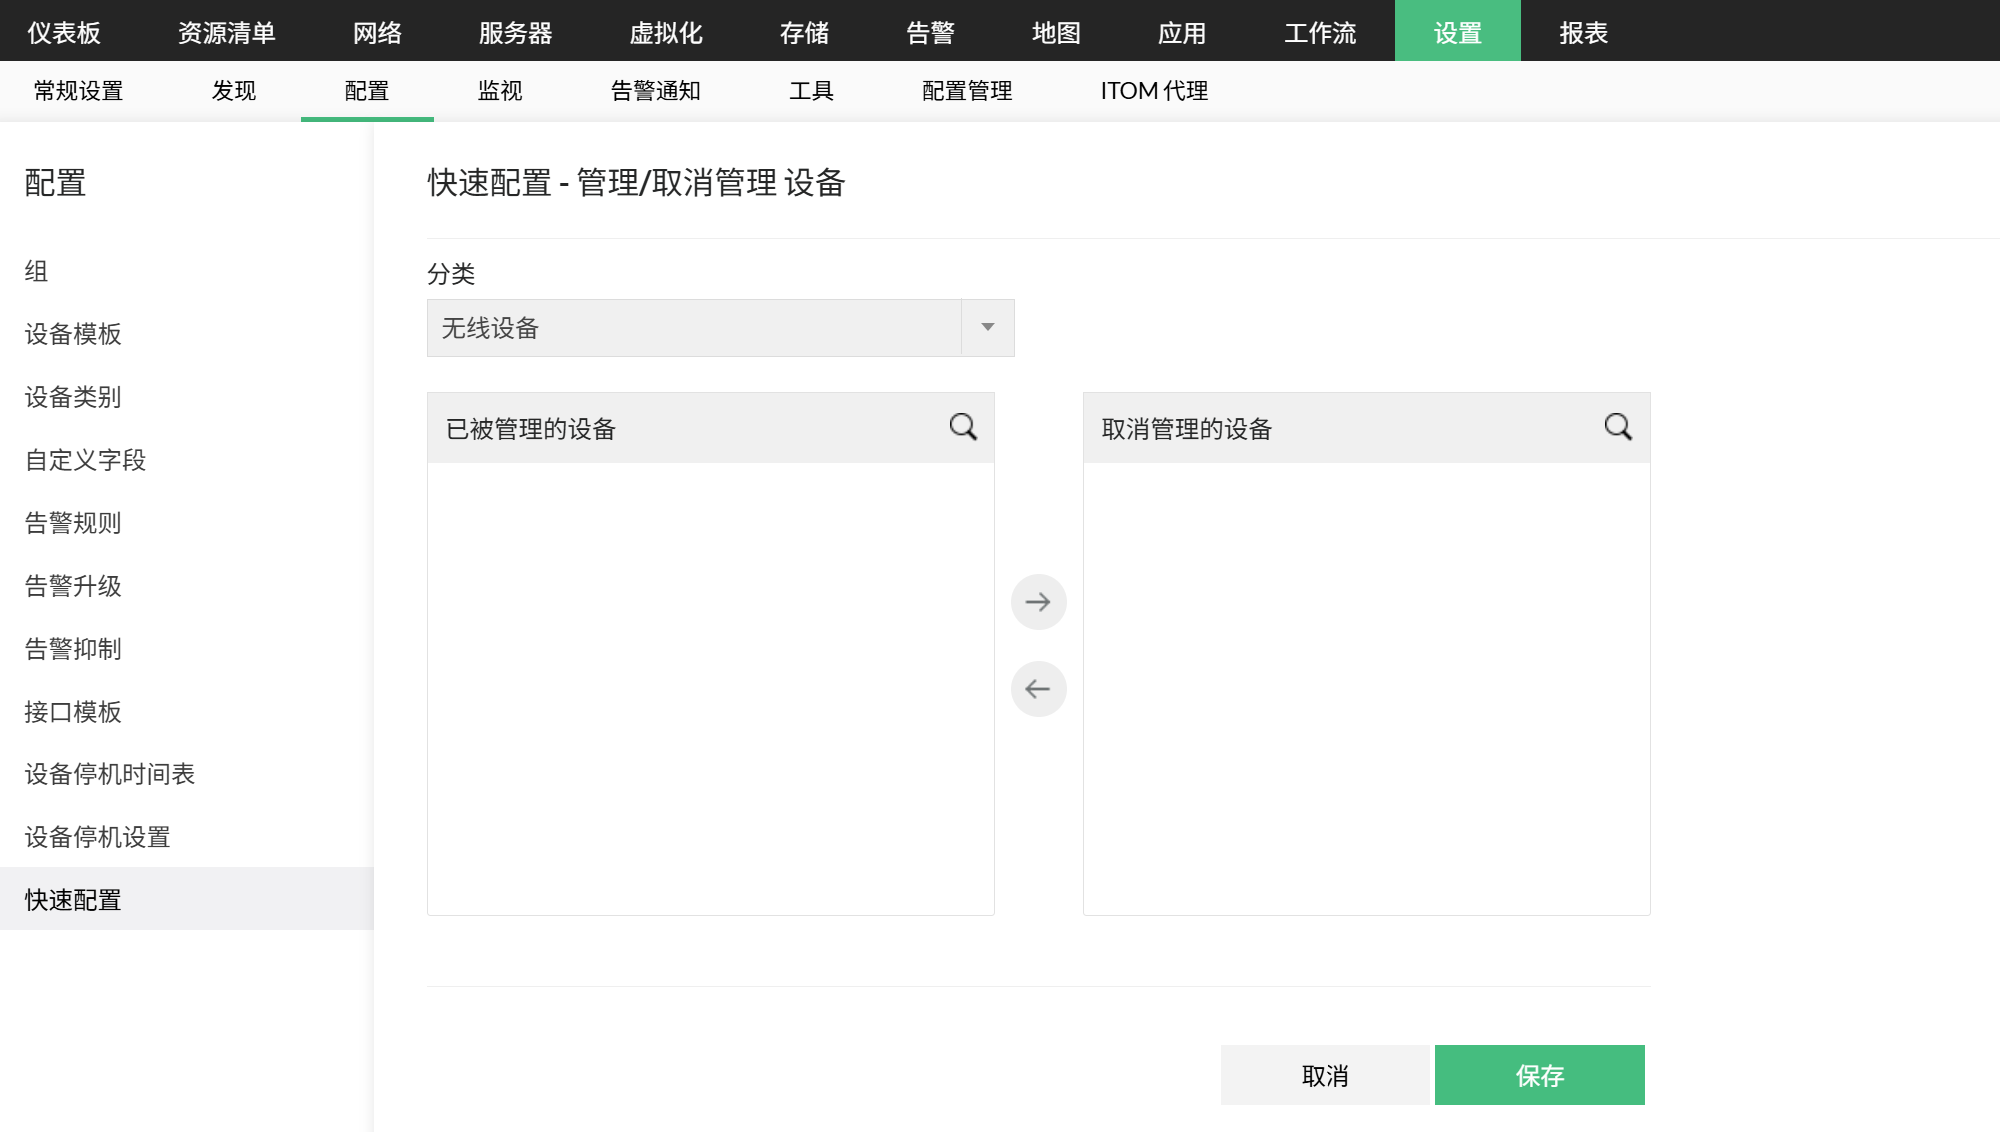This screenshot has height=1132, width=2000.
Task: Switch to the 告警通知 tab
Action: pos(656,91)
